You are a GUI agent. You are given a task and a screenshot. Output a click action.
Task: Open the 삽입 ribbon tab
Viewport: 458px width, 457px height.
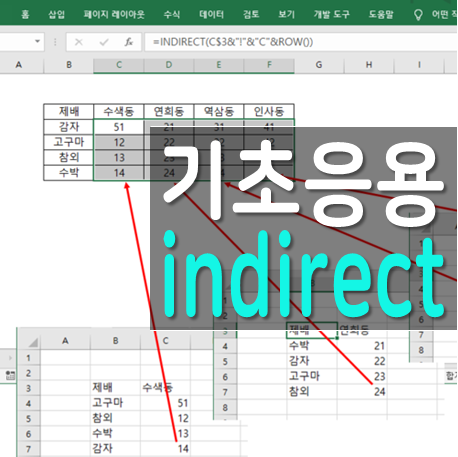click(56, 14)
